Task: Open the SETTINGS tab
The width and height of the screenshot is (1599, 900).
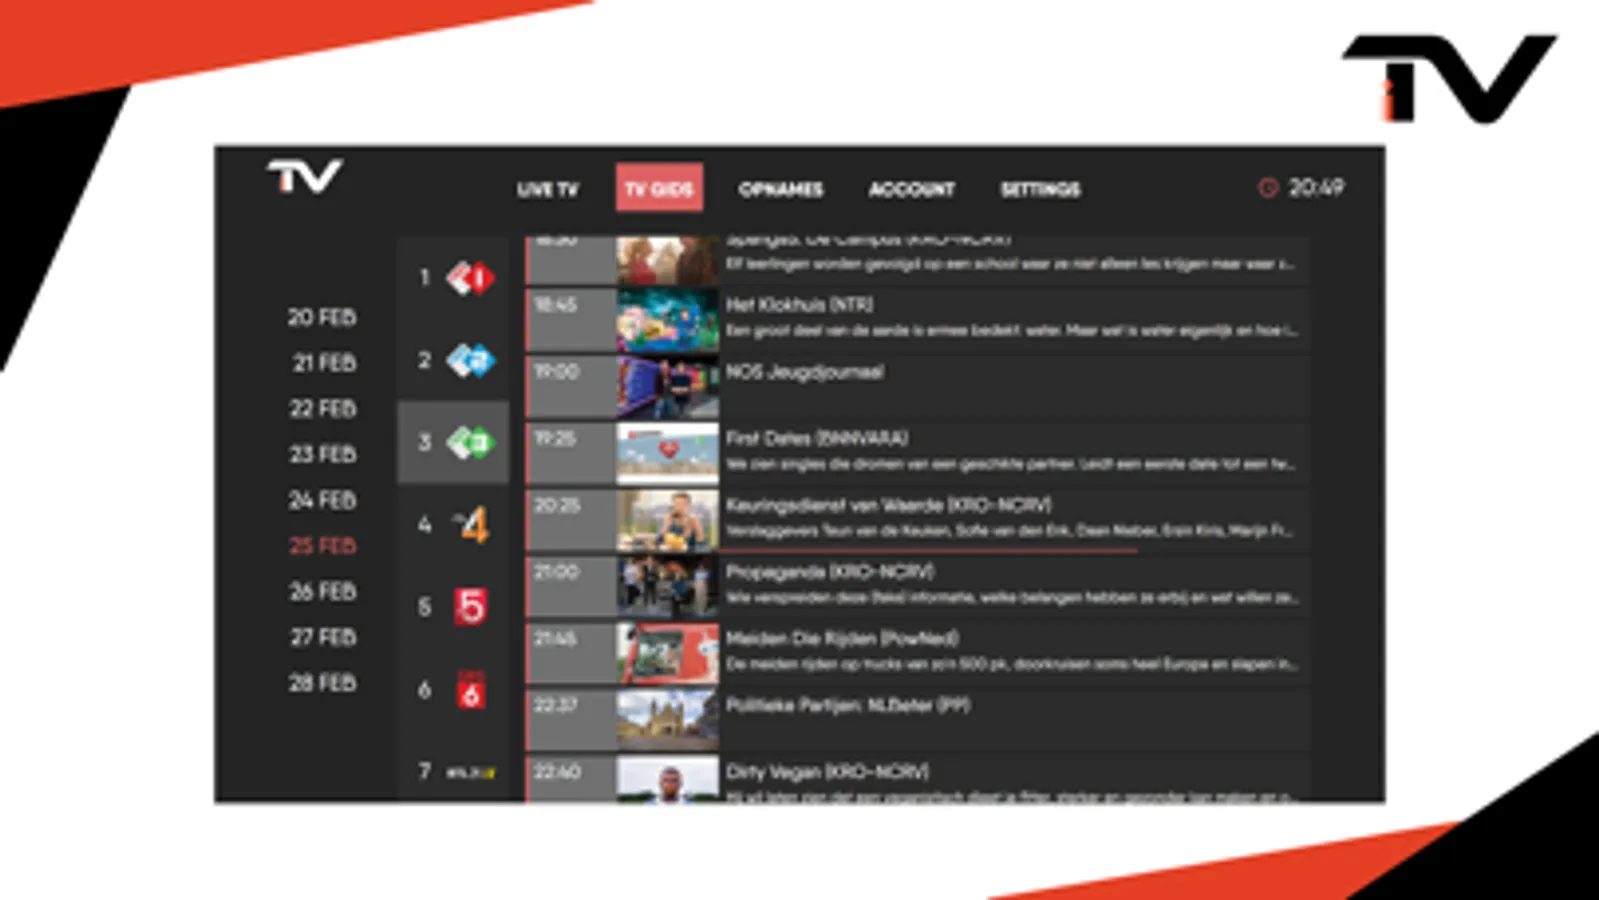Action: (1040, 189)
